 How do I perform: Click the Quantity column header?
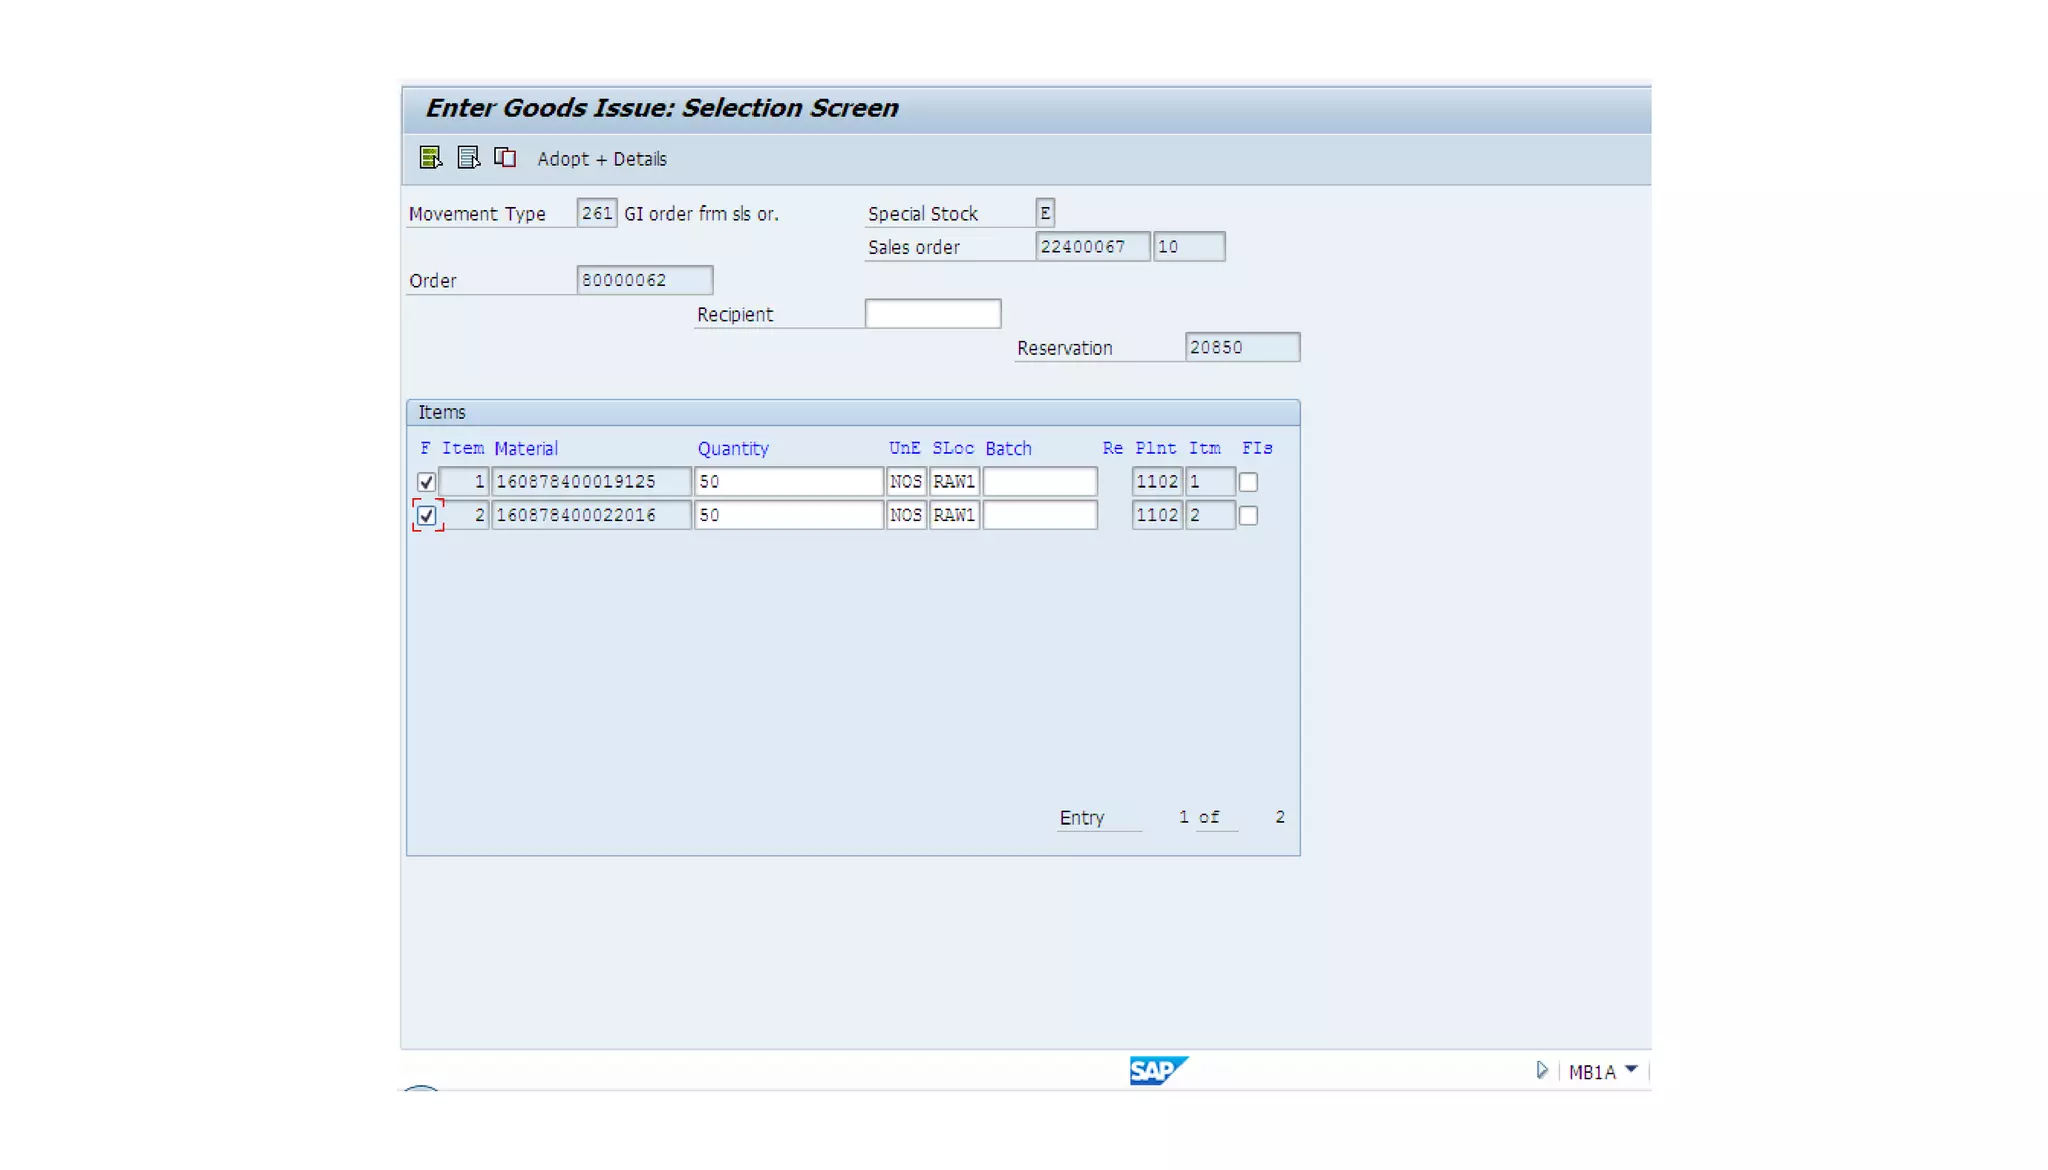pyautogui.click(x=733, y=449)
